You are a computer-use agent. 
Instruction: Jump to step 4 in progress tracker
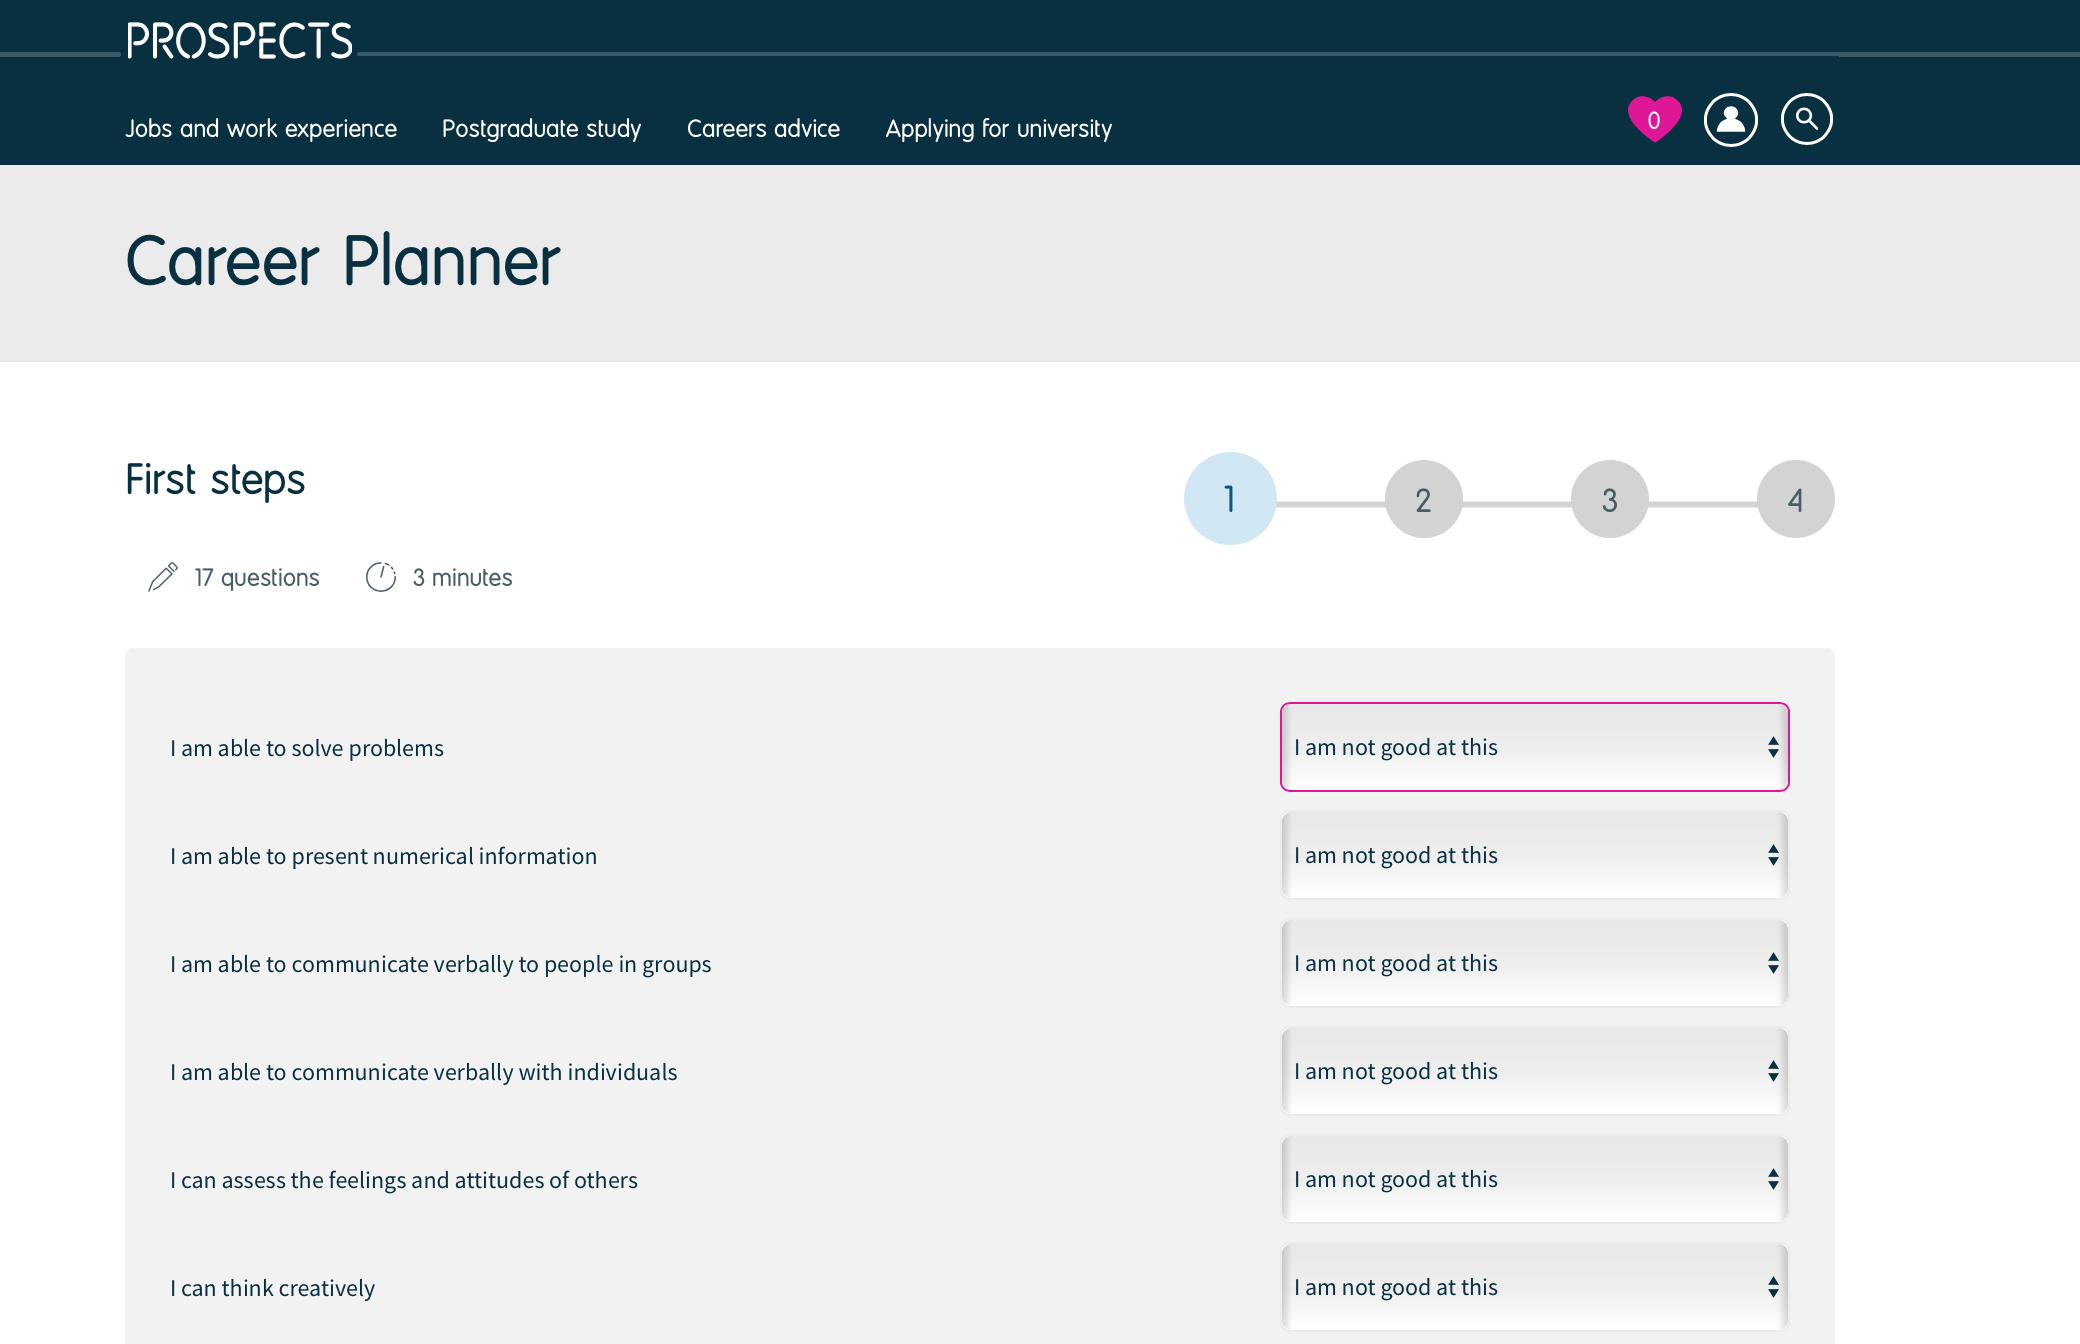click(1795, 499)
